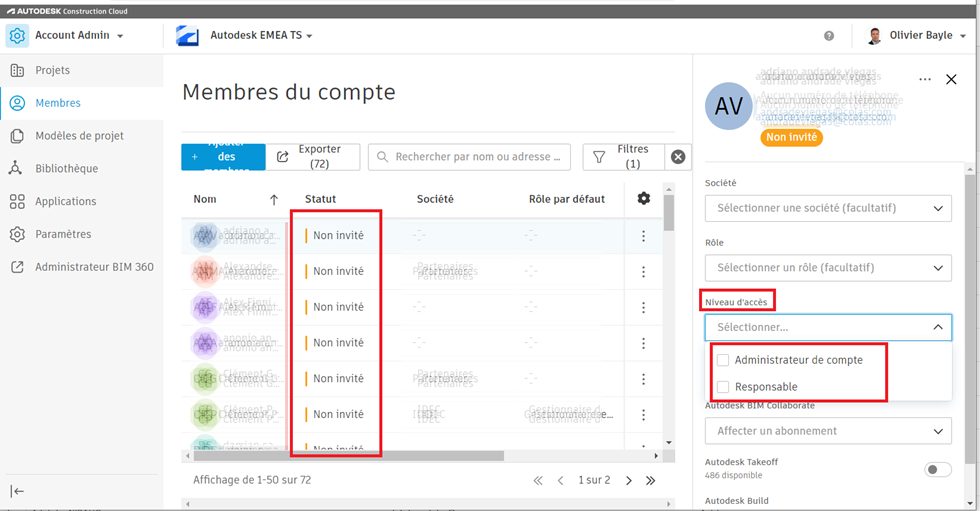Screen dimensions: 980x511
Task: Check the Responsable access option
Action: 723,387
